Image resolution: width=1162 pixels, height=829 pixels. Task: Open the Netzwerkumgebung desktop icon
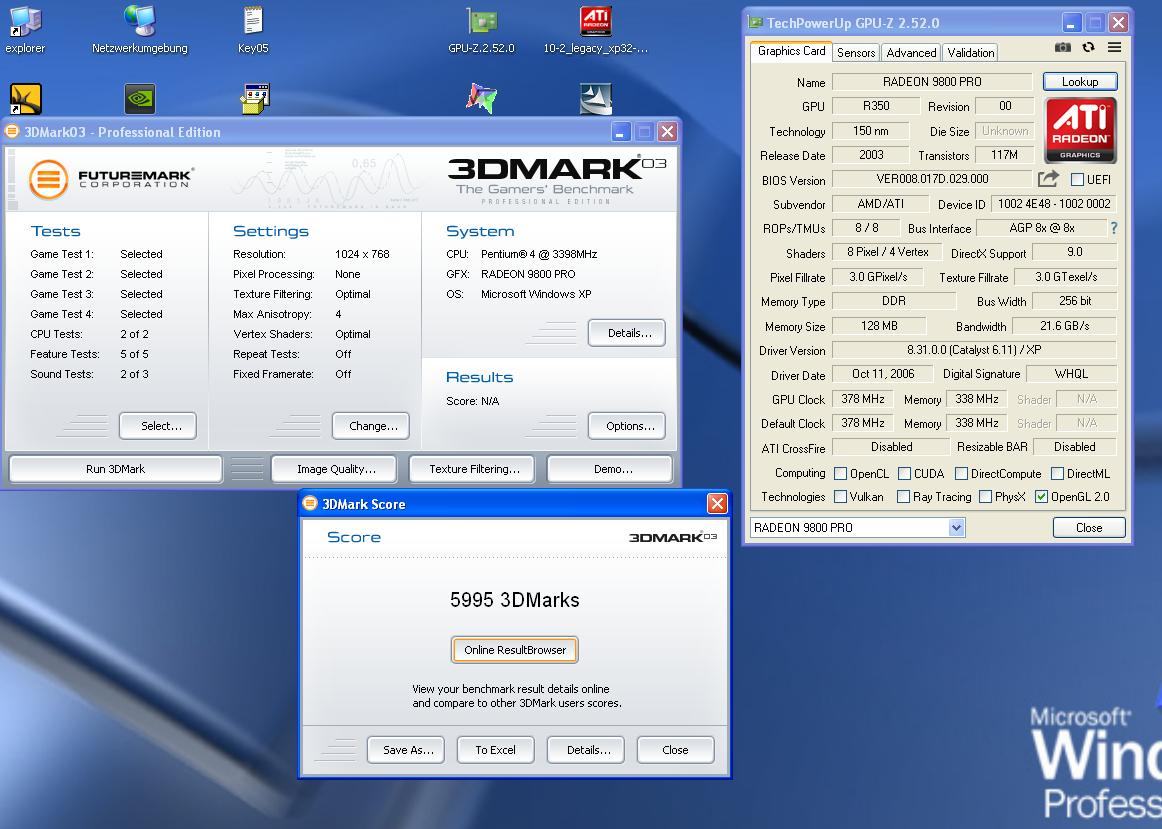pos(139,30)
